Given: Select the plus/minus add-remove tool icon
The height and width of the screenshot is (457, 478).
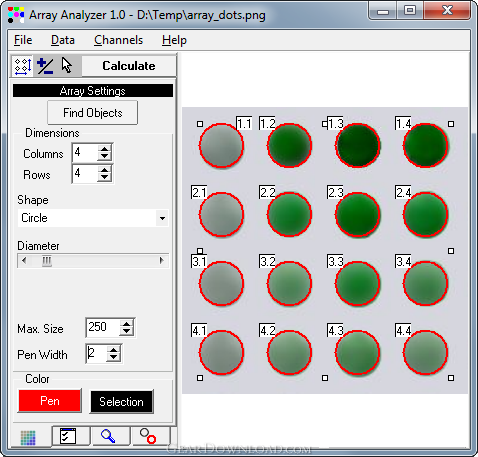Looking at the screenshot, I should click(45, 66).
